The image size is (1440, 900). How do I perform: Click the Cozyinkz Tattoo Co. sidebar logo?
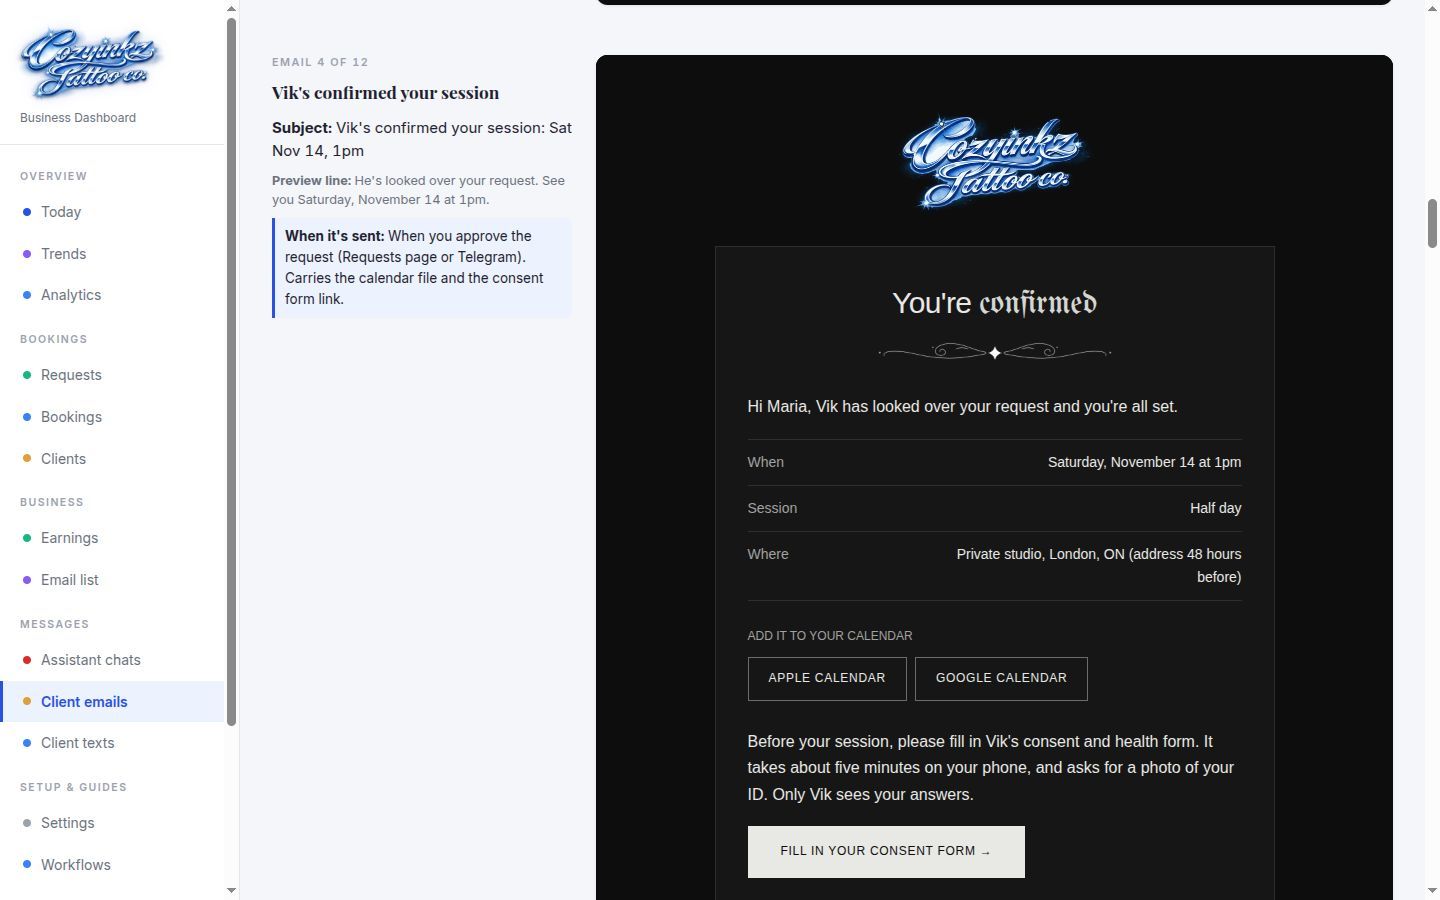(x=91, y=62)
